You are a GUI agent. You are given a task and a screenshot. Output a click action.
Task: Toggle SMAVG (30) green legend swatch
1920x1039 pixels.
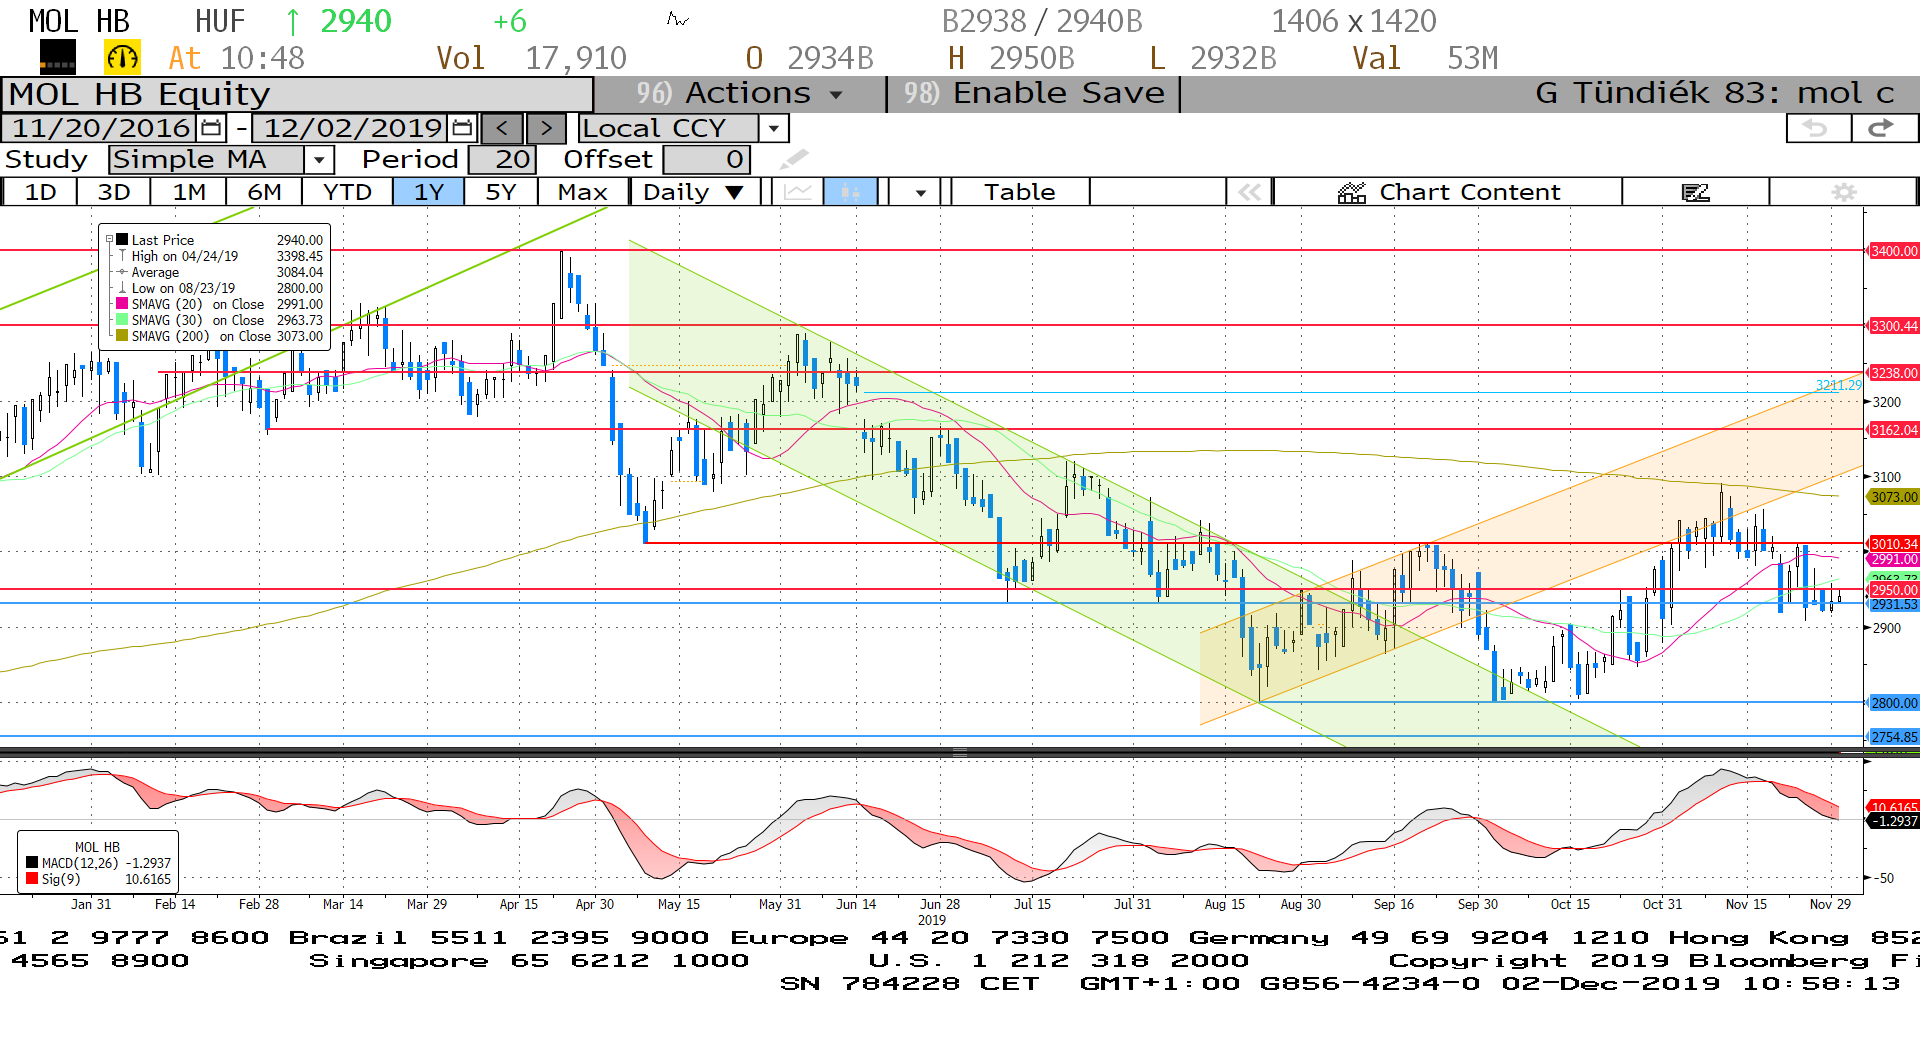[x=122, y=320]
